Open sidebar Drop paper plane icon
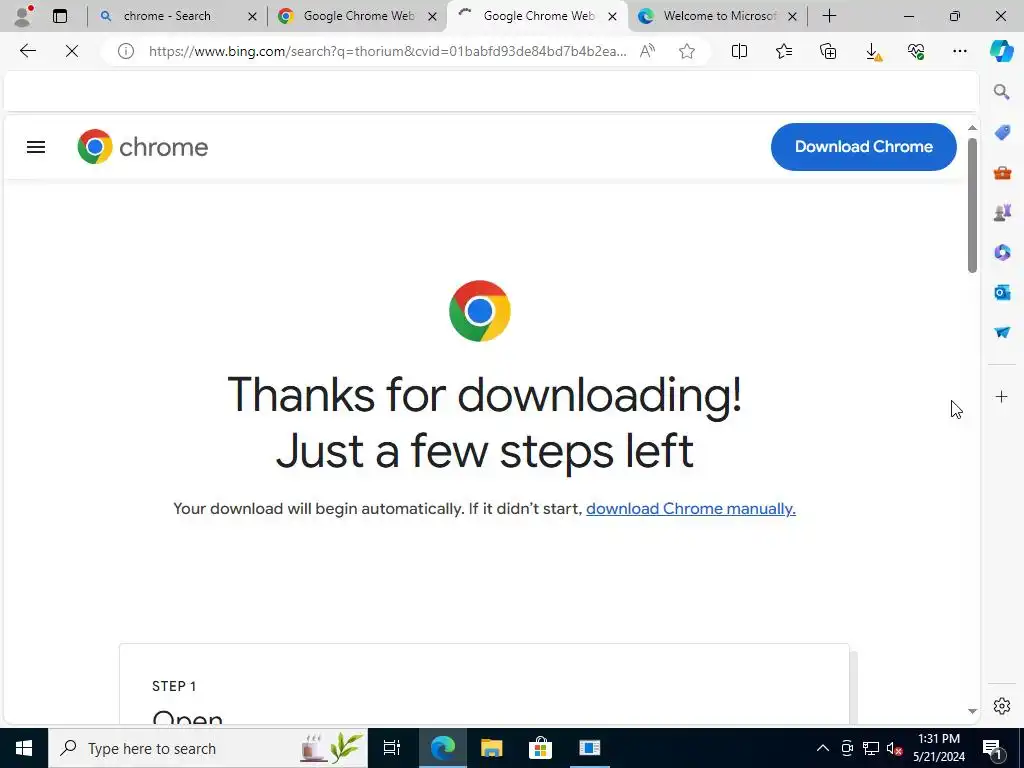Image resolution: width=1024 pixels, height=768 pixels. point(1002,332)
